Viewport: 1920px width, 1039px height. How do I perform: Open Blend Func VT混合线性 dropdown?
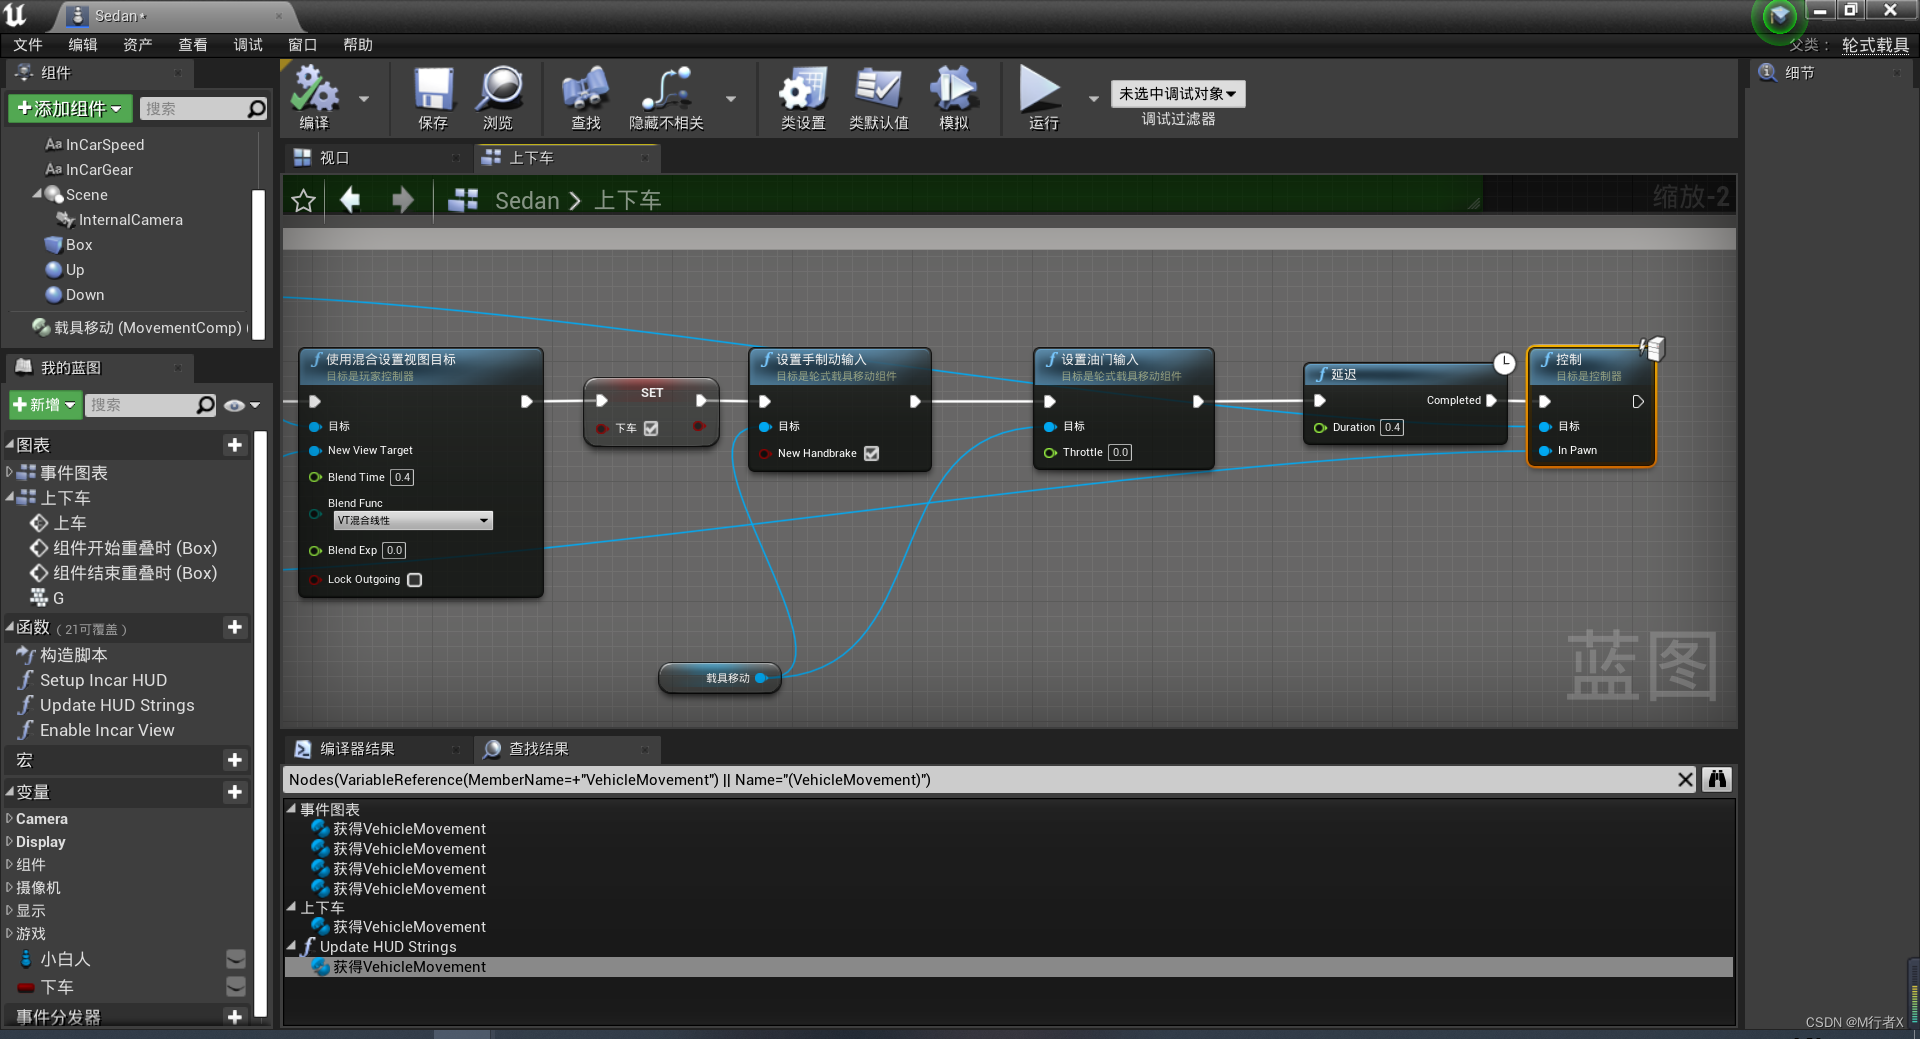413,521
